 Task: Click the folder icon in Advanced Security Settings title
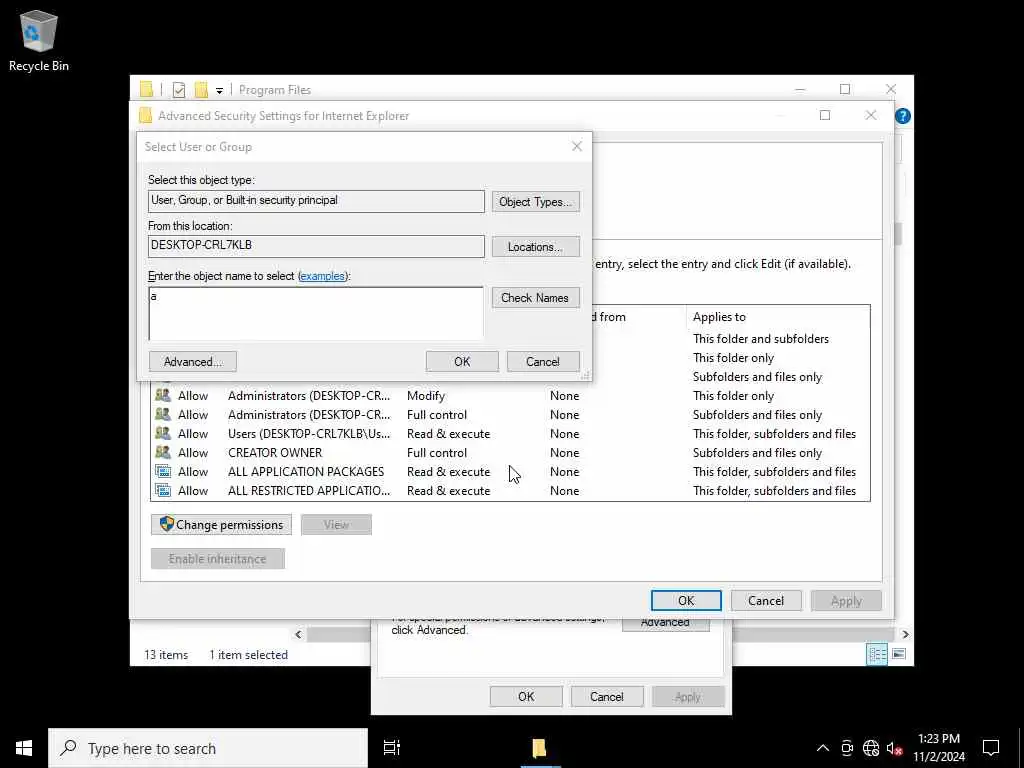pyautogui.click(x=145, y=116)
